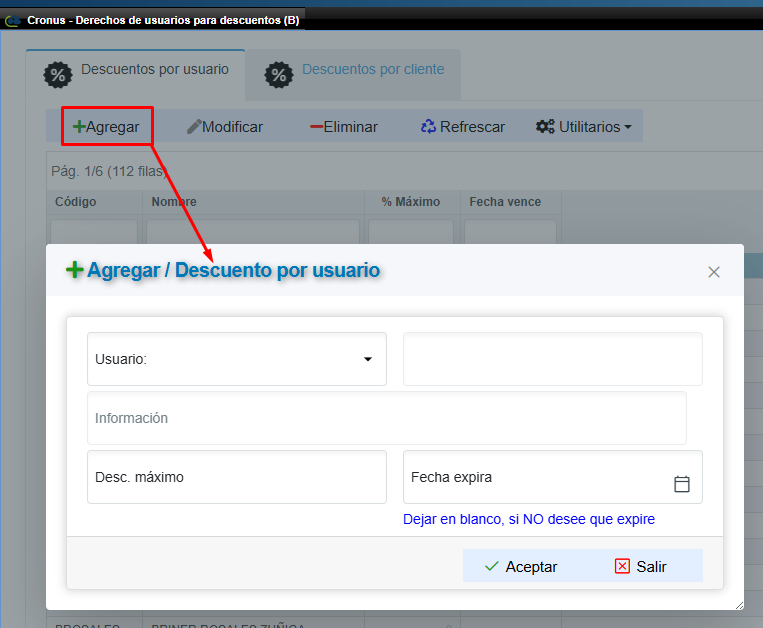The height and width of the screenshot is (628, 763).
Task: Switch to Descuentos por usuario tab
Action: click(x=135, y=75)
